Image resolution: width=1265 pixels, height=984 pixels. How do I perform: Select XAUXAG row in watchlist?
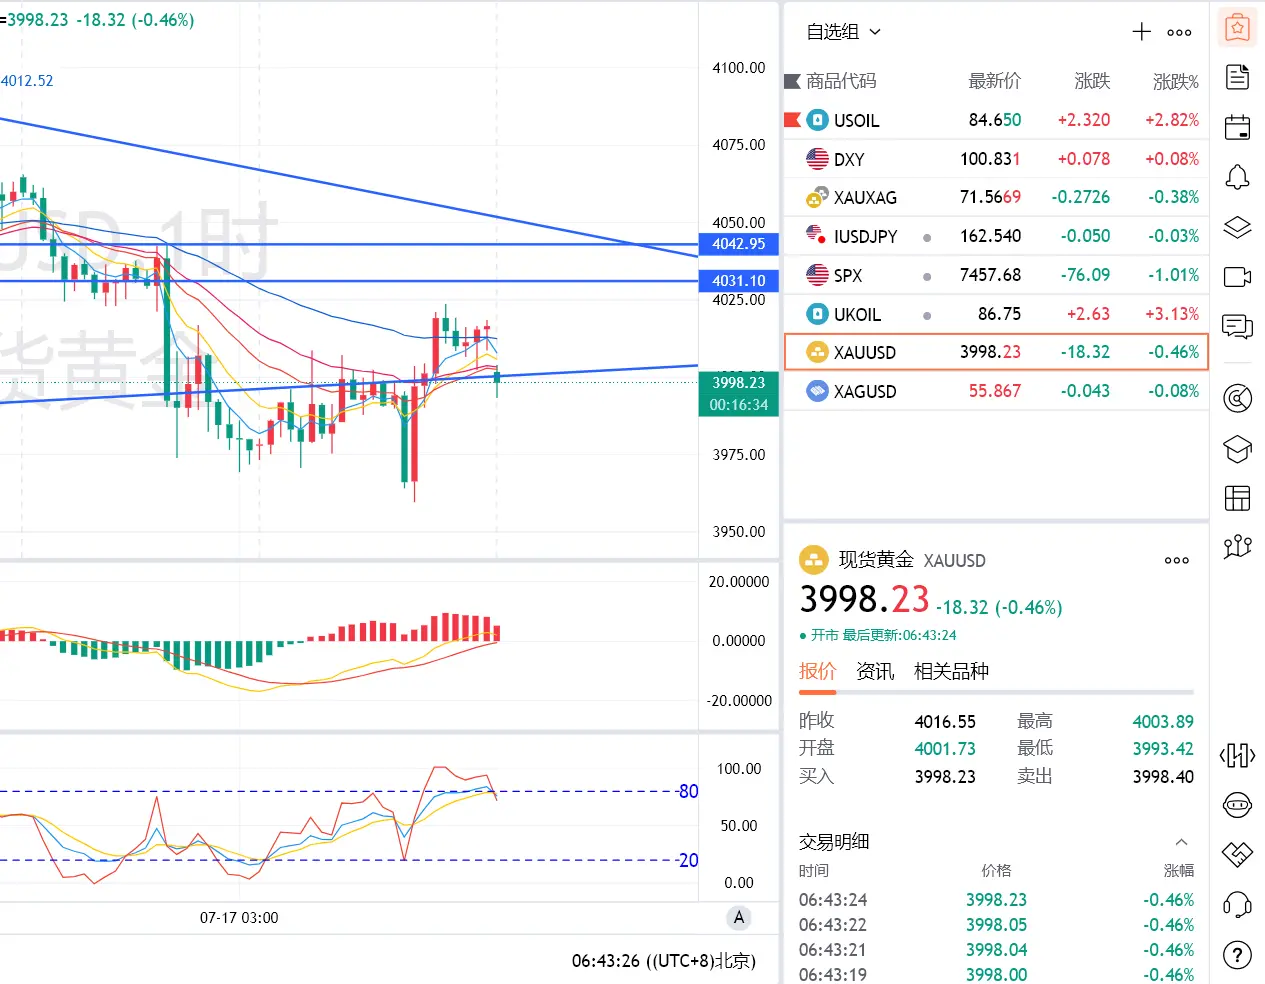coord(996,197)
